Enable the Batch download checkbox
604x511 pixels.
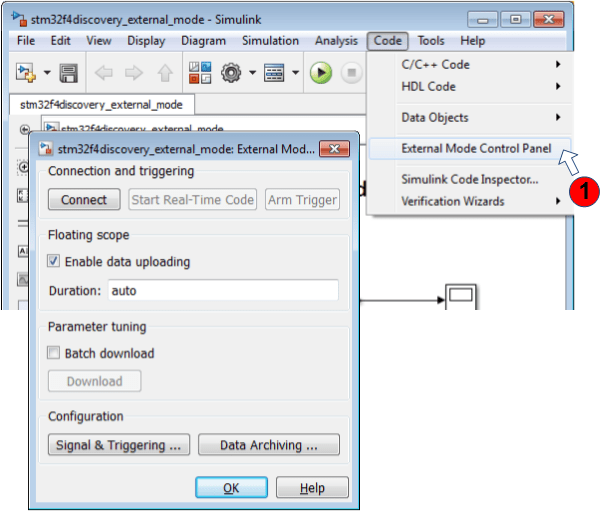pos(54,353)
